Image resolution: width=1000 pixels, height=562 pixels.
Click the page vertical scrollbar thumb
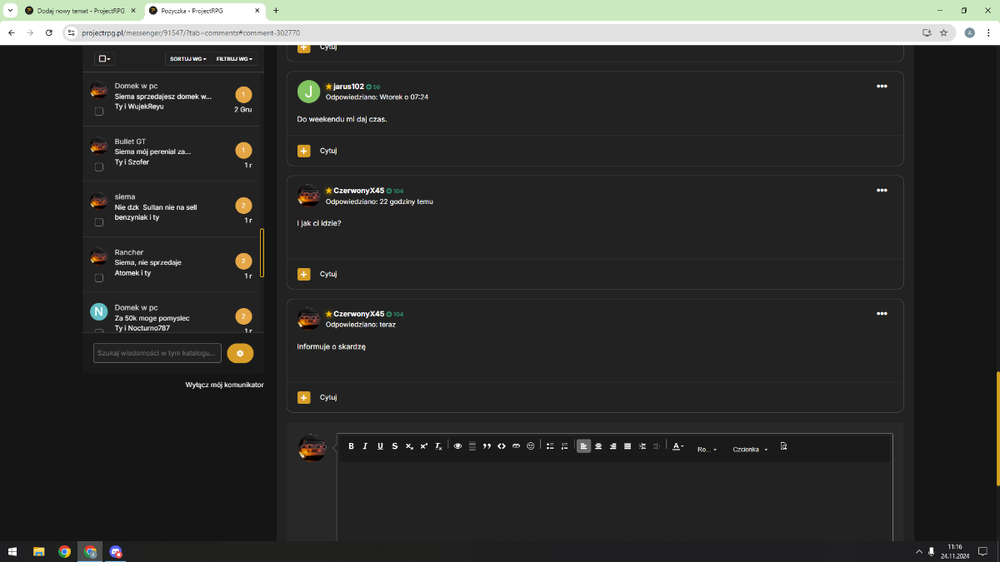(x=997, y=429)
